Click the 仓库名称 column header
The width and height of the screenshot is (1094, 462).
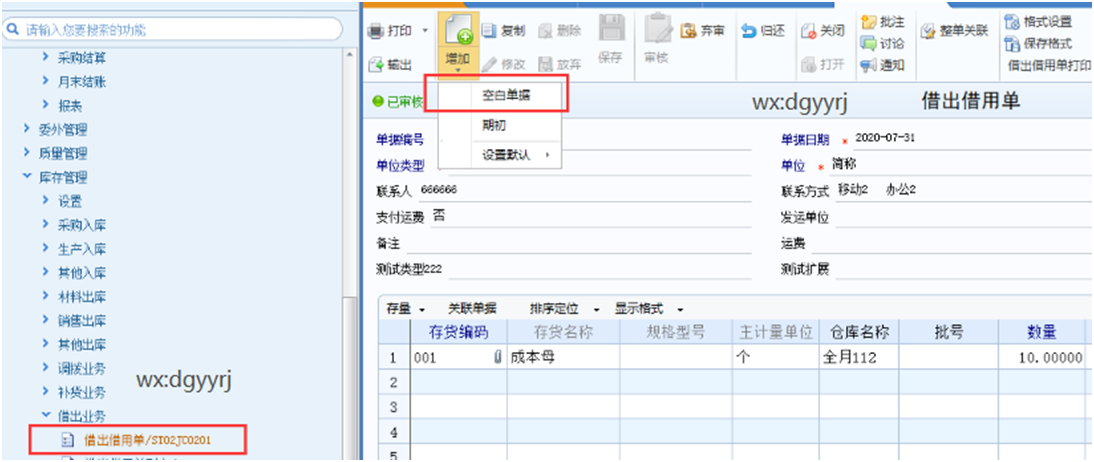tap(857, 333)
